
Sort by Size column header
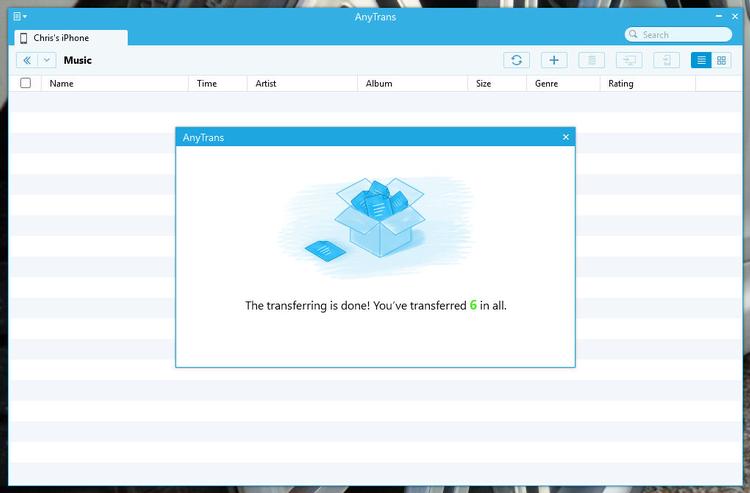[x=497, y=83]
